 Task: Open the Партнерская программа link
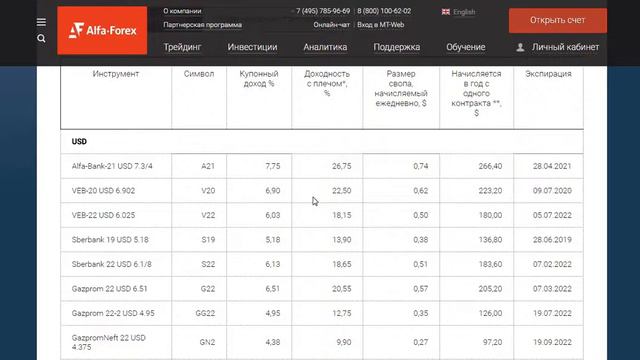(x=202, y=24)
